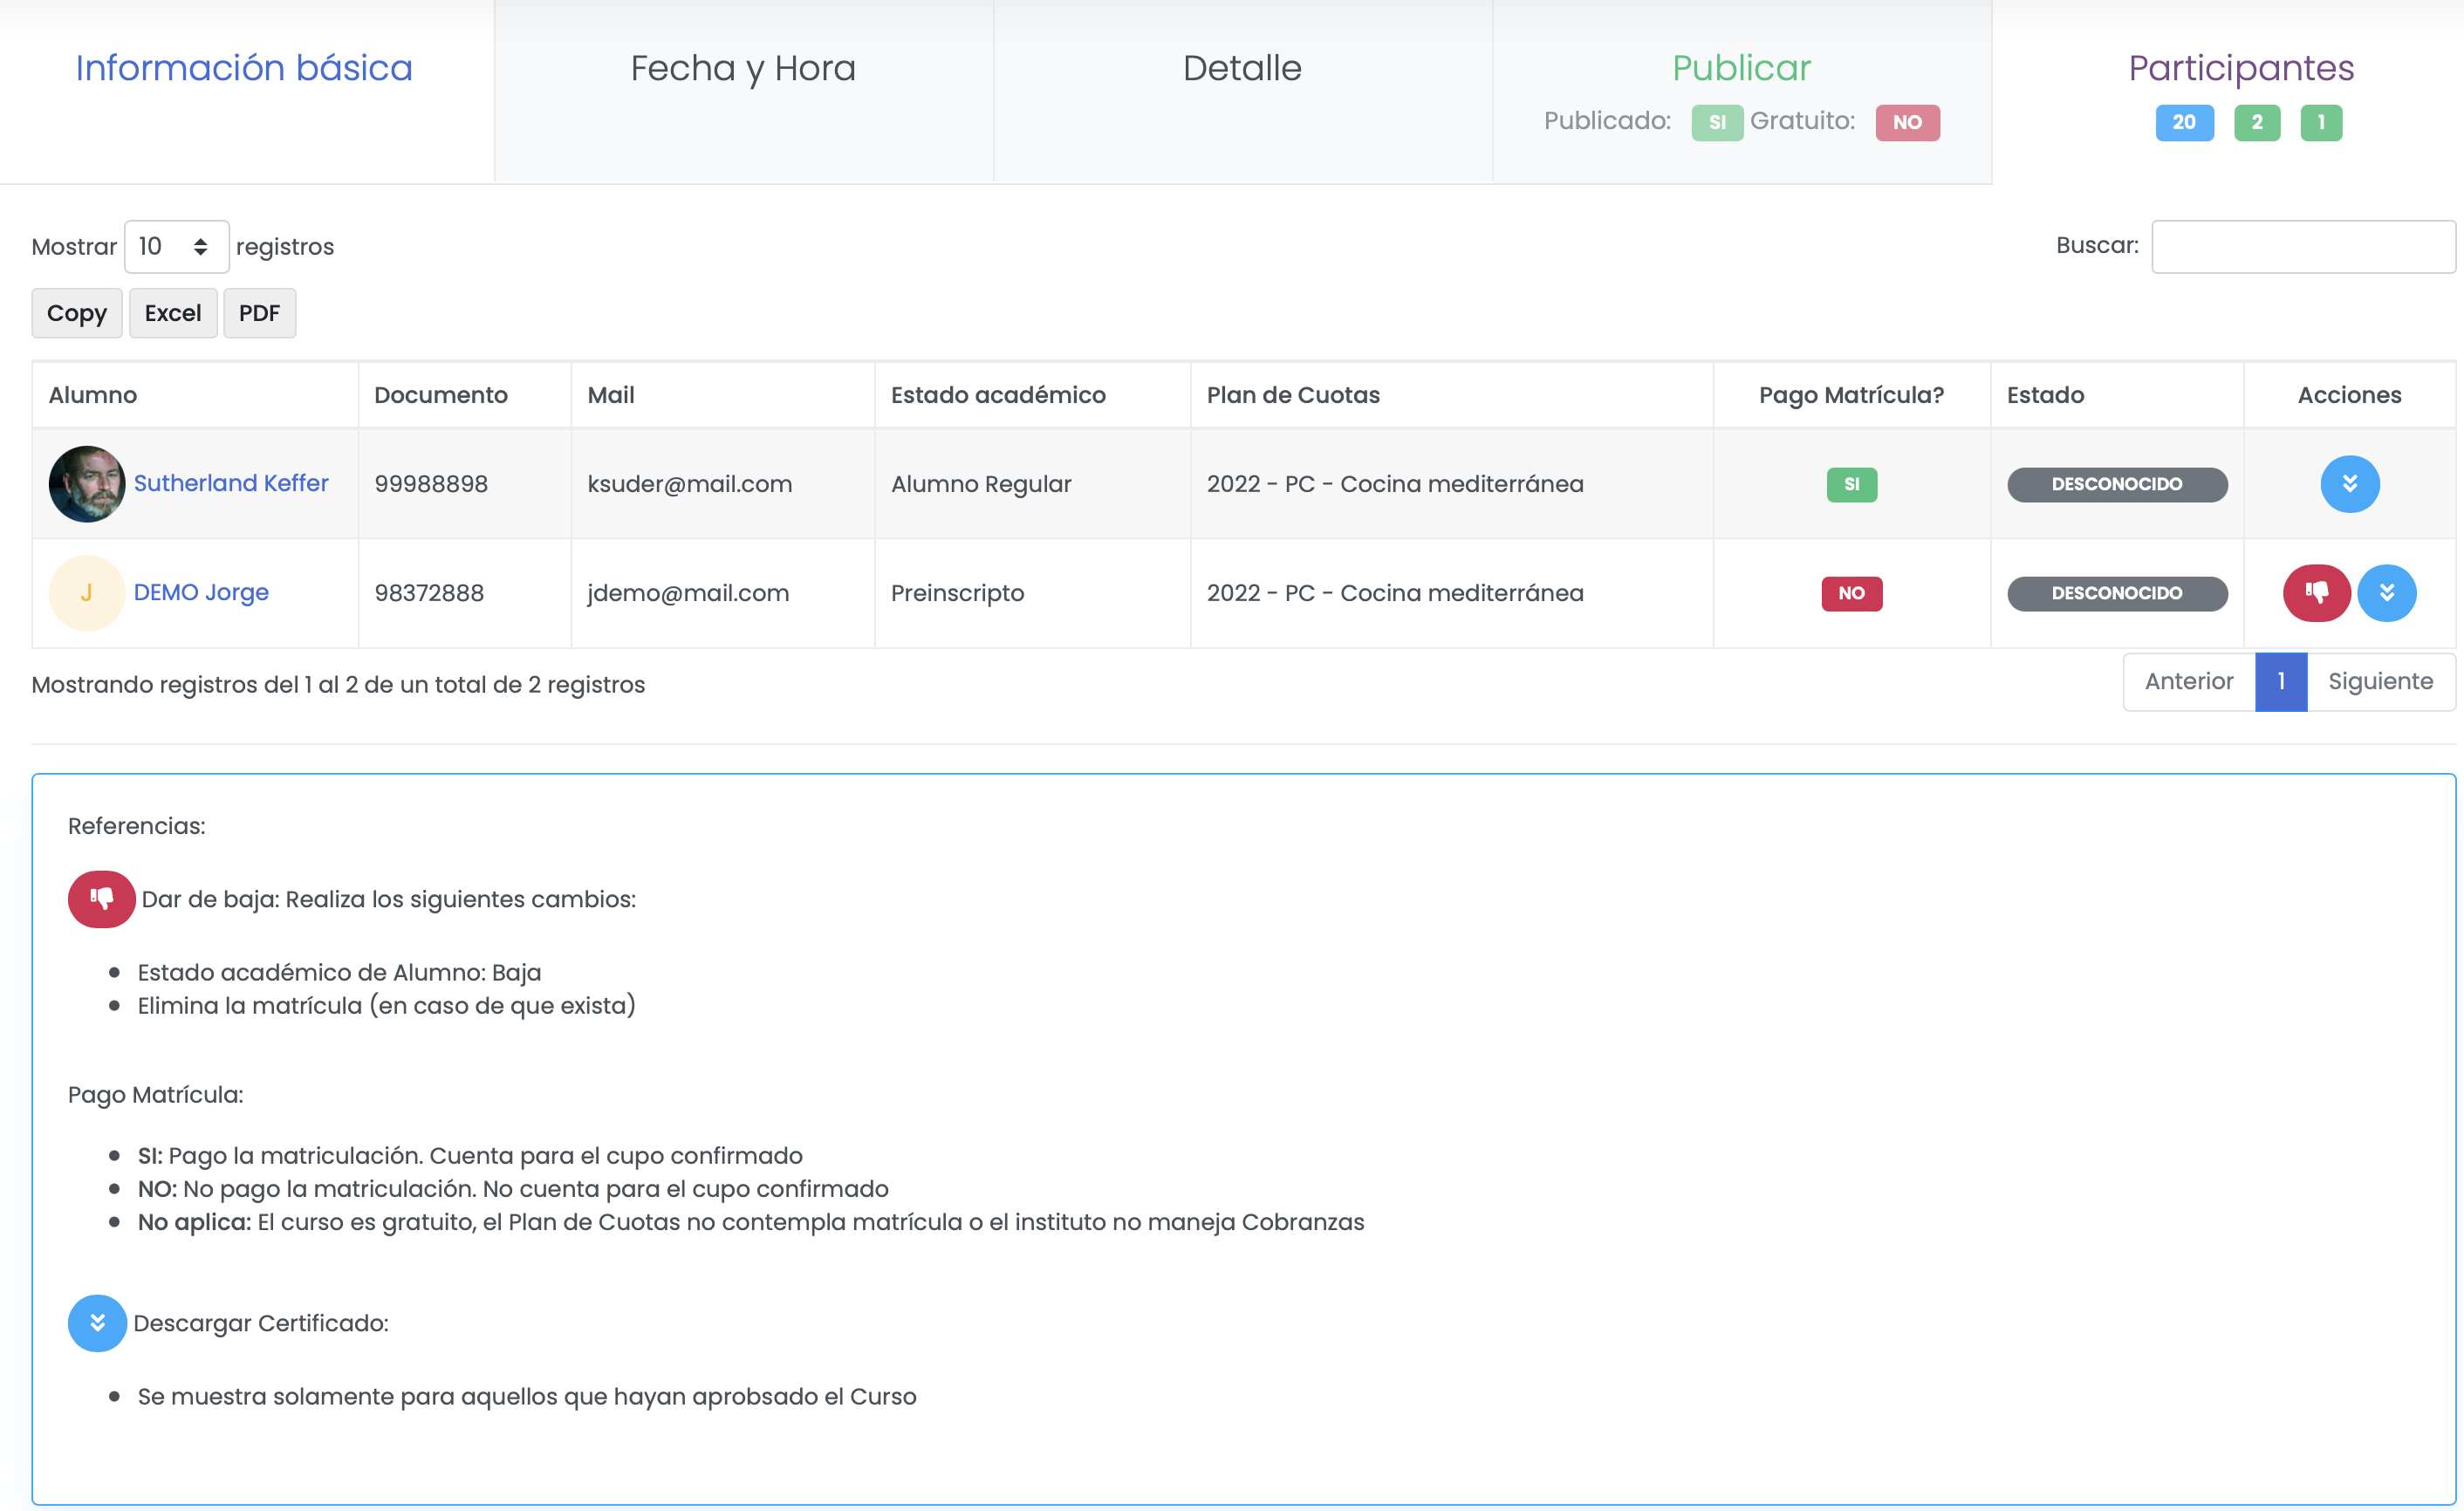2464x1511 pixels.
Task: Sort by Estado académico column header
Action: [x=1032, y=395]
